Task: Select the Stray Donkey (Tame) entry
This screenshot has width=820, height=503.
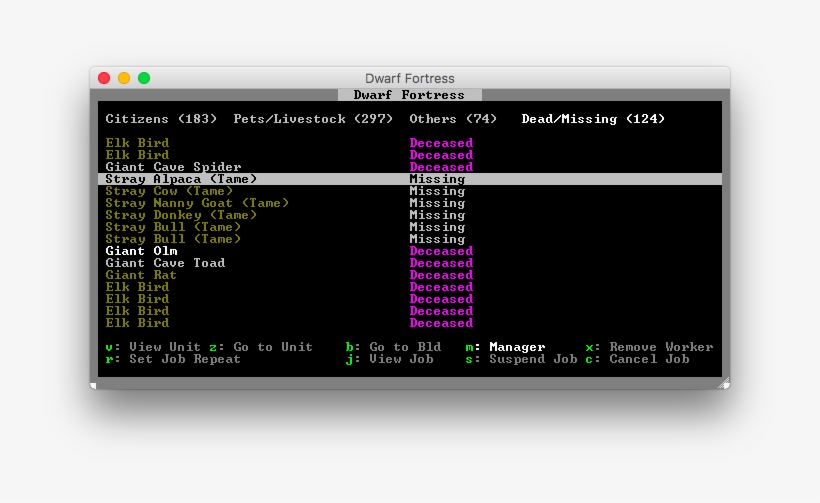Action: tap(181, 215)
